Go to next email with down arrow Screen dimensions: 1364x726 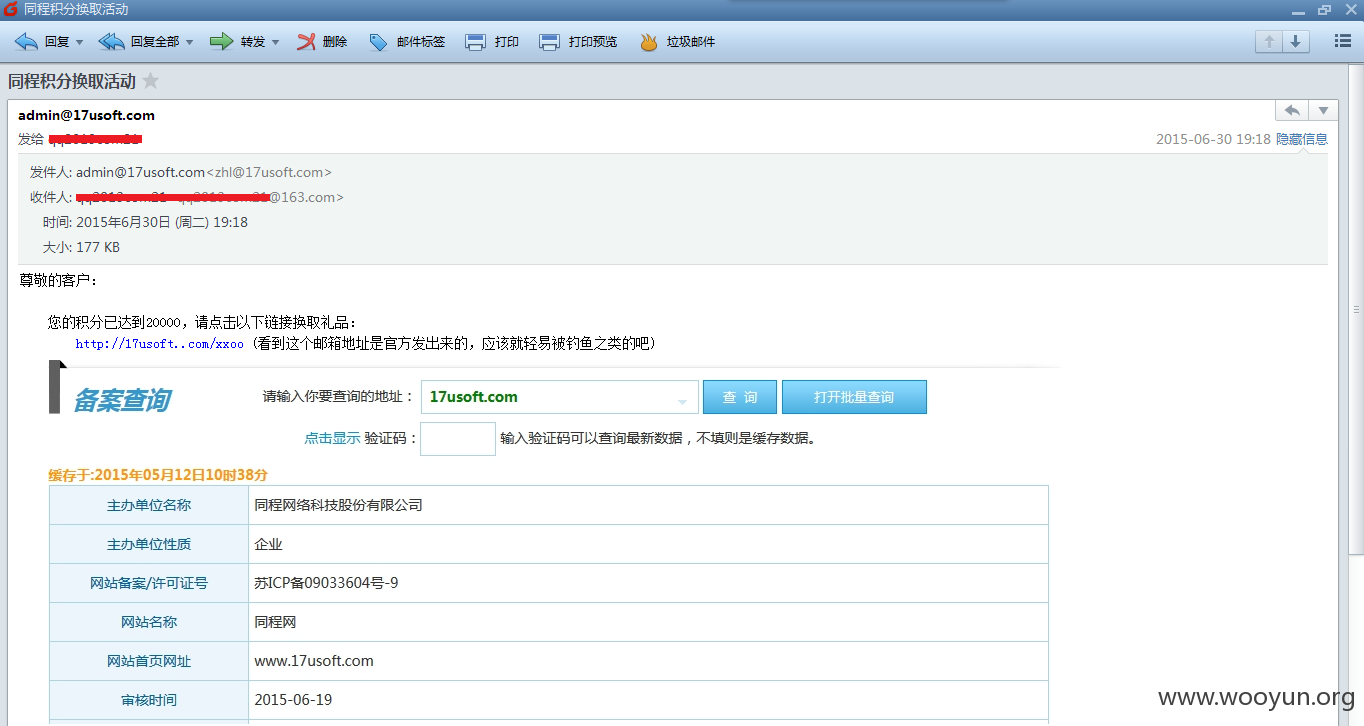pos(1296,41)
